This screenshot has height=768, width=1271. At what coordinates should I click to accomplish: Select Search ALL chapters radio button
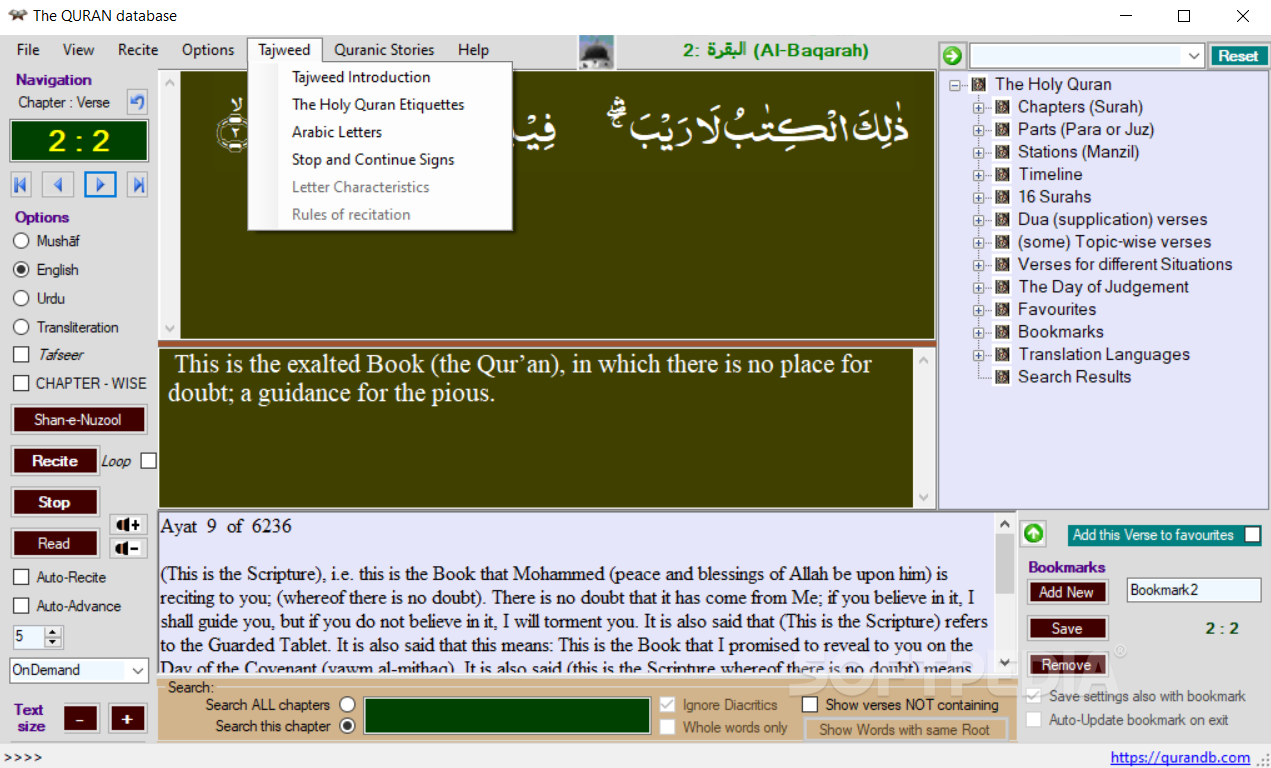(x=348, y=705)
